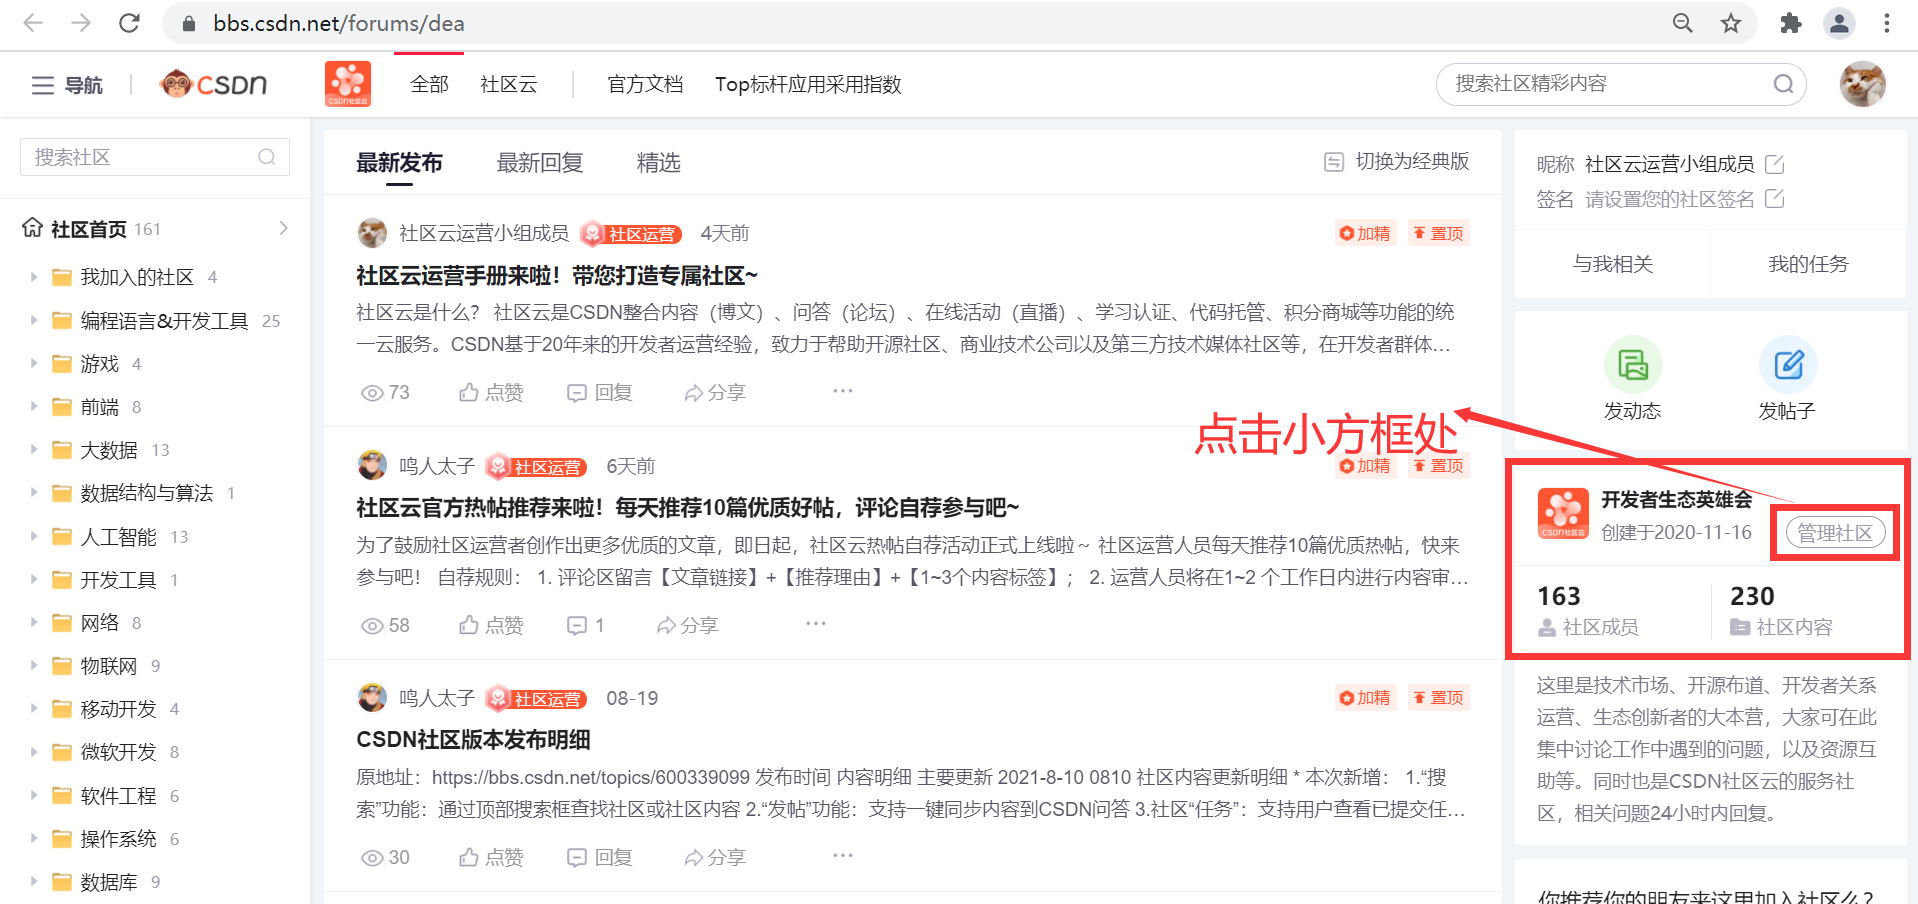Switch to classic view via 切换为经典版
1918x904 pixels.
pyautogui.click(x=1397, y=161)
